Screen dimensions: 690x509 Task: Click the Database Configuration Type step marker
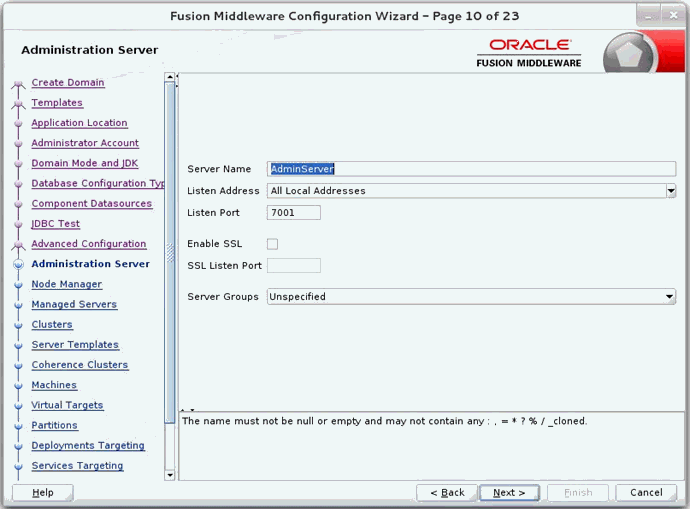click(x=18, y=184)
